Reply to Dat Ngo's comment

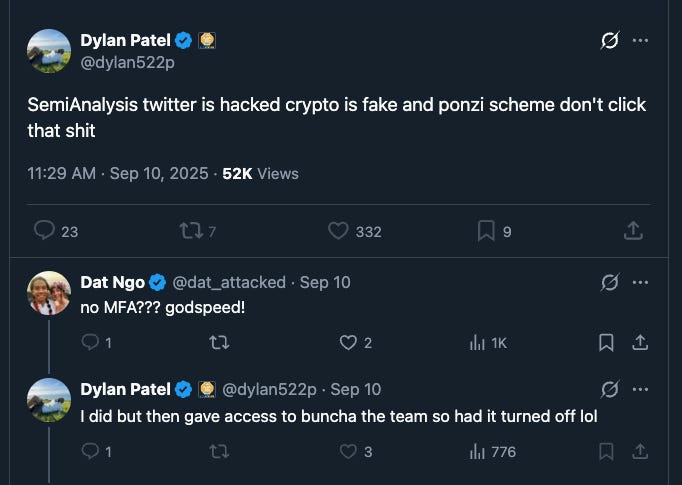coord(89,343)
